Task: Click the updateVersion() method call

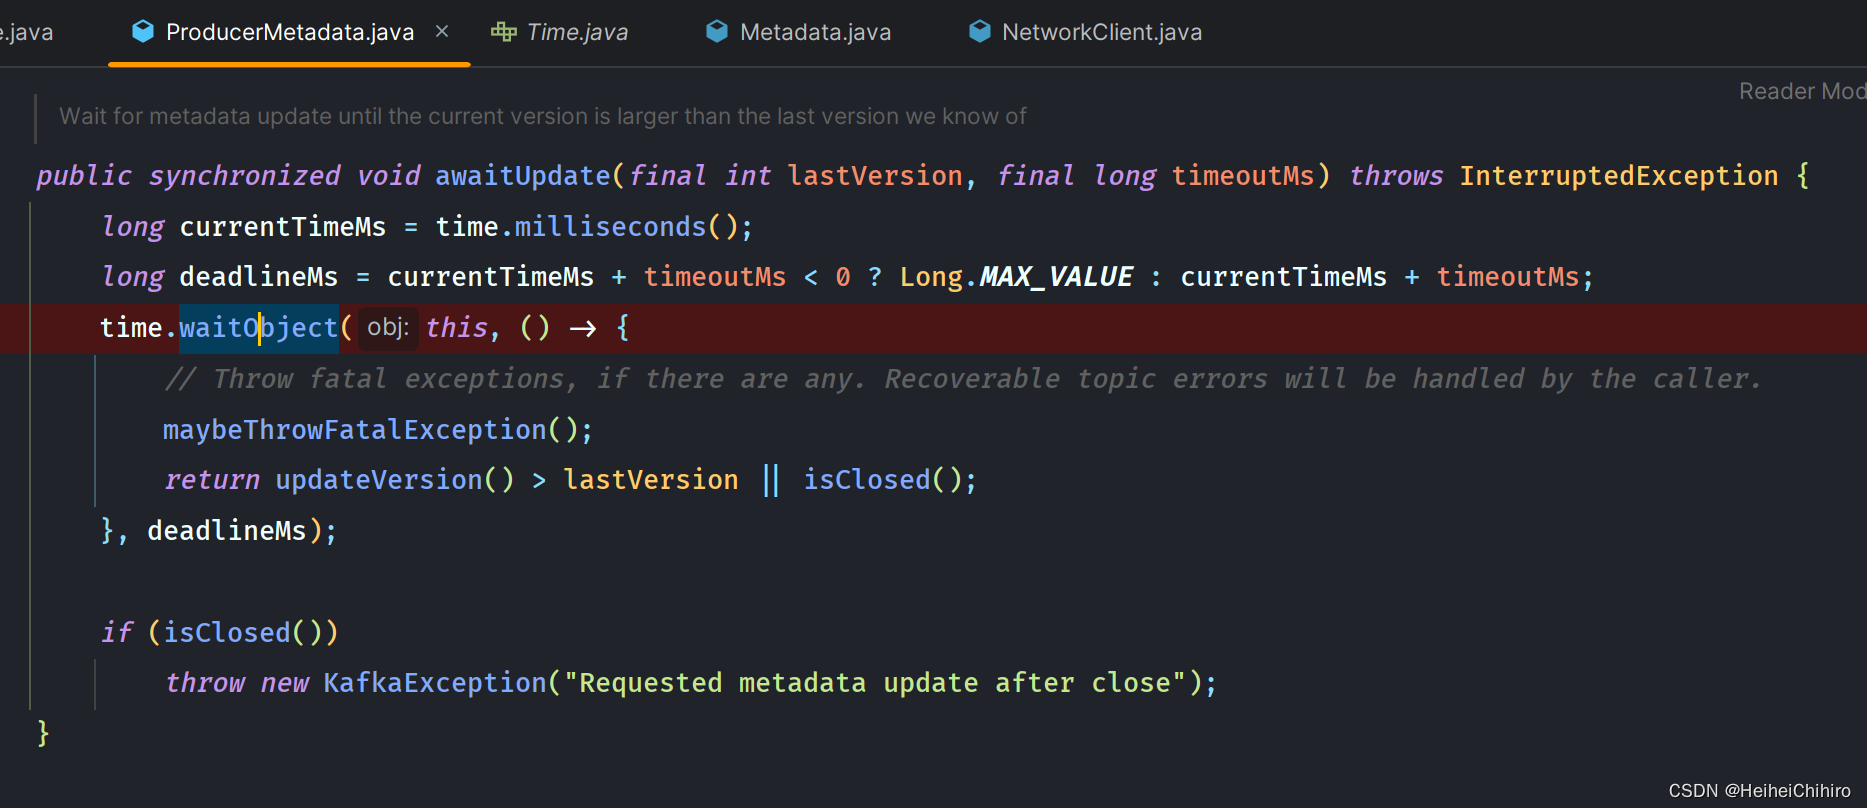Action: [x=395, y=480]
